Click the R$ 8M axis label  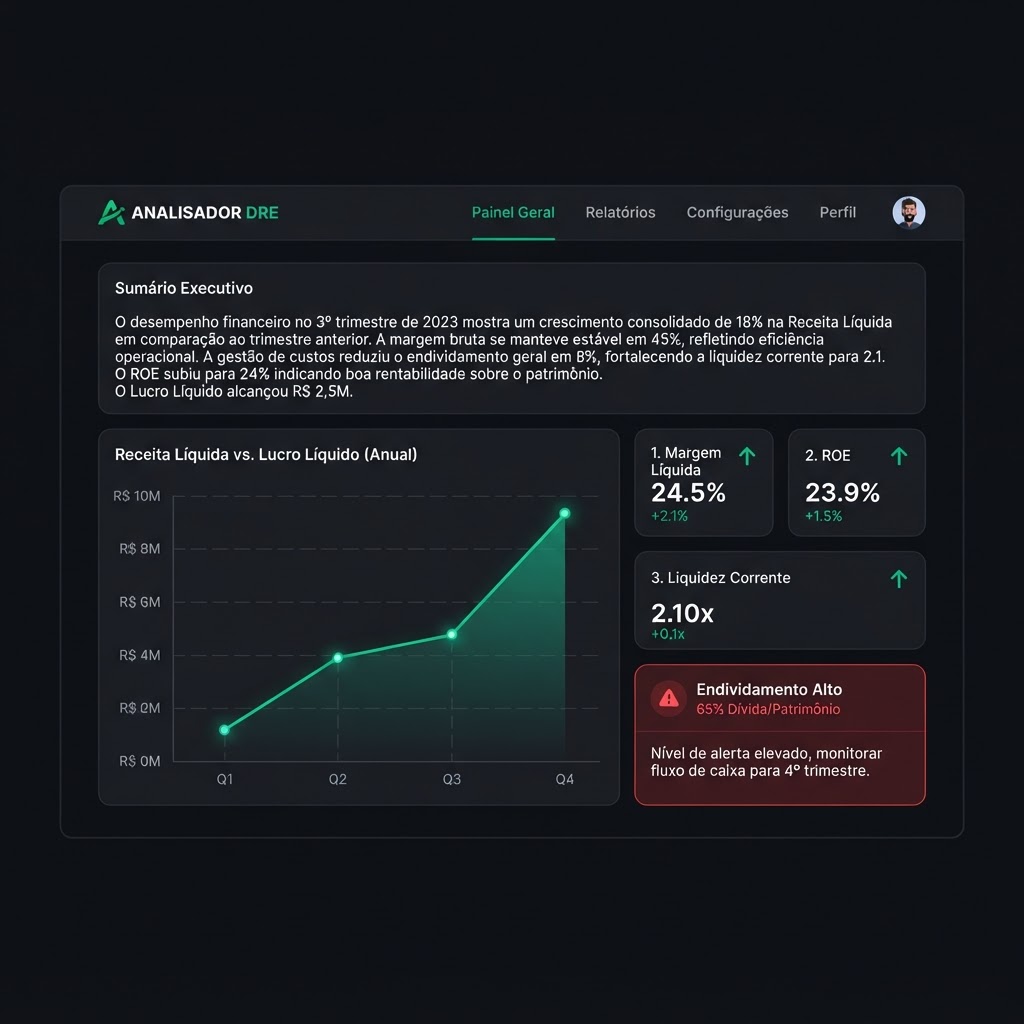(x=140, y=549)
